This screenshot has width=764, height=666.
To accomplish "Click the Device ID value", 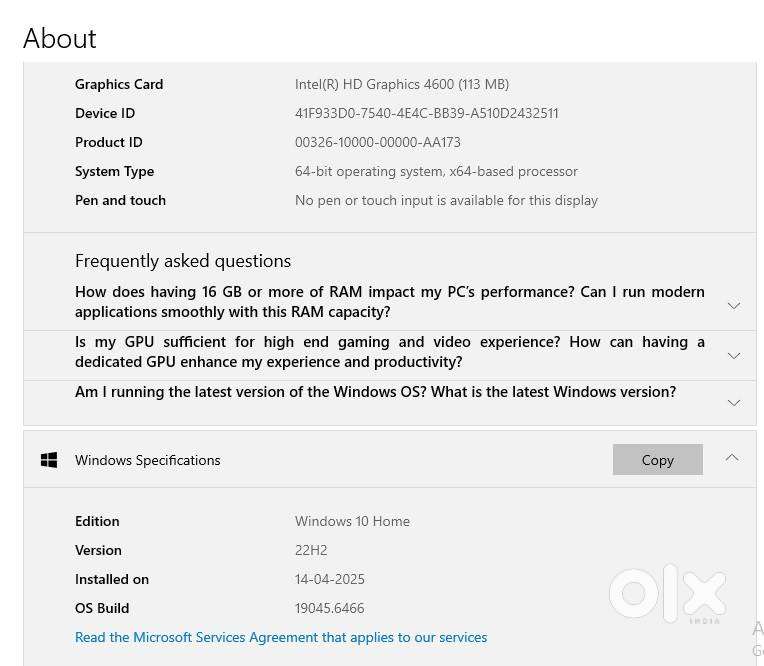I will point(426,113).
